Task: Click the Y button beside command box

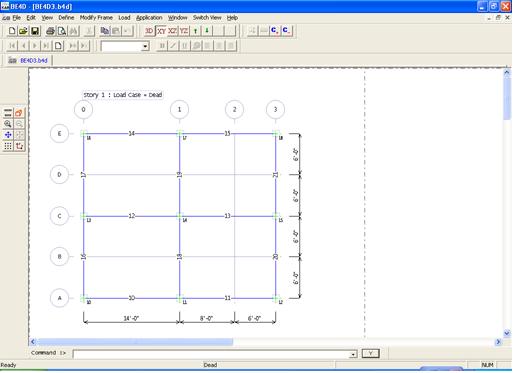Action: pos(370,353)
